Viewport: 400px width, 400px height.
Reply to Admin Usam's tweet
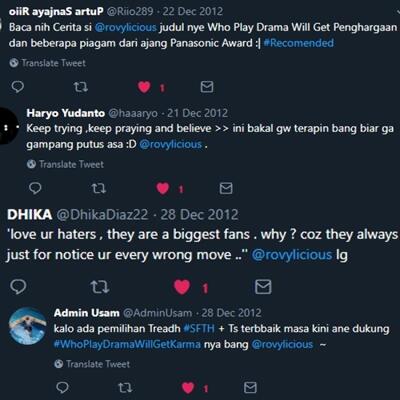(62, 387)
